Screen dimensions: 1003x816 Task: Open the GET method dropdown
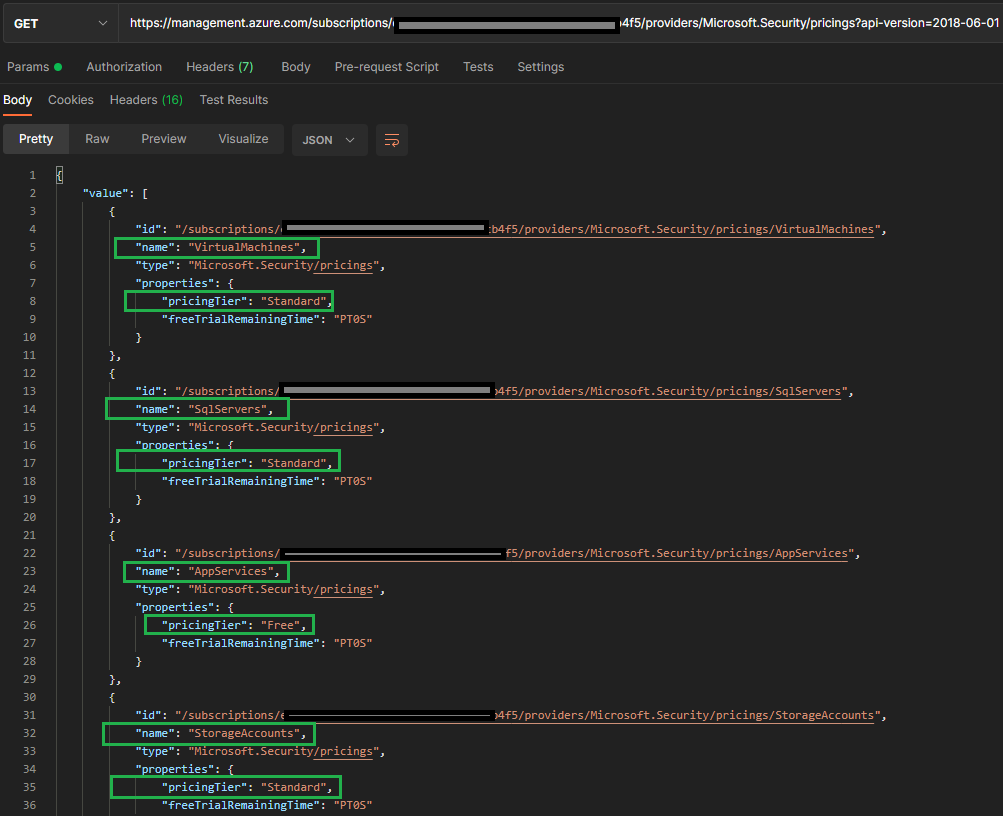60,23
